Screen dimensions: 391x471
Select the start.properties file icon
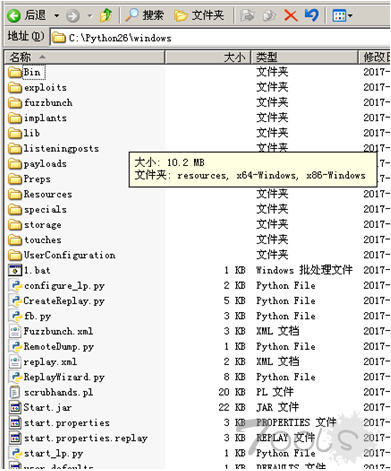[15, 423]
